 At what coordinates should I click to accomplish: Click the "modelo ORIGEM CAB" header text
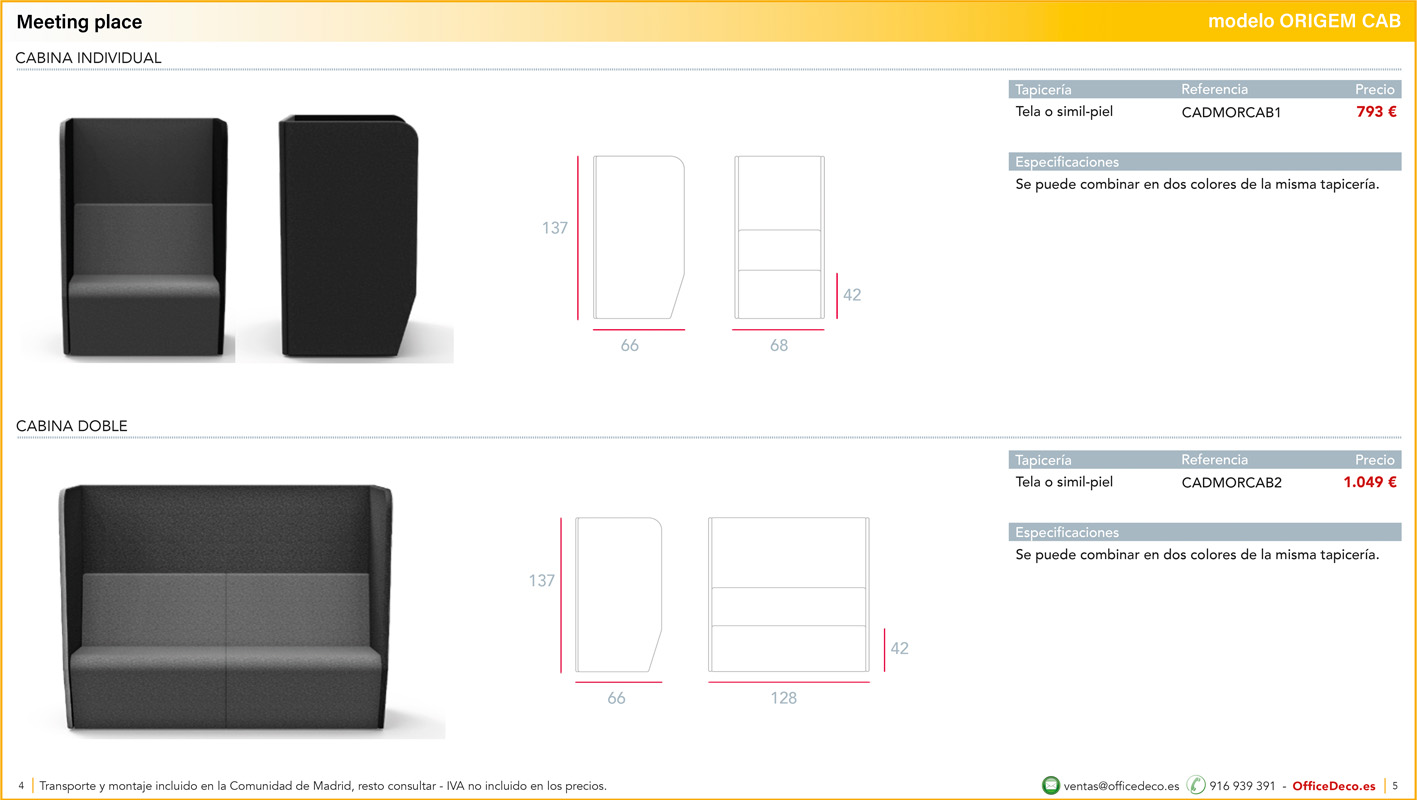click(1305, 22)
